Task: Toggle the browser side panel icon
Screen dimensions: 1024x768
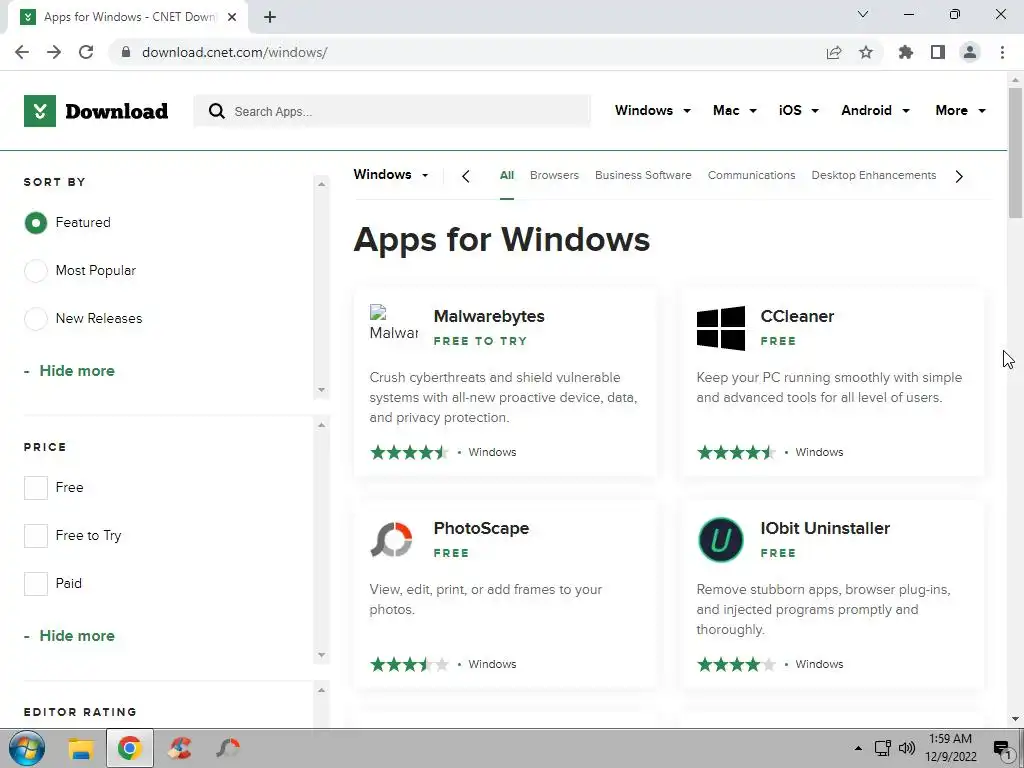Action: tap(938, 52)
